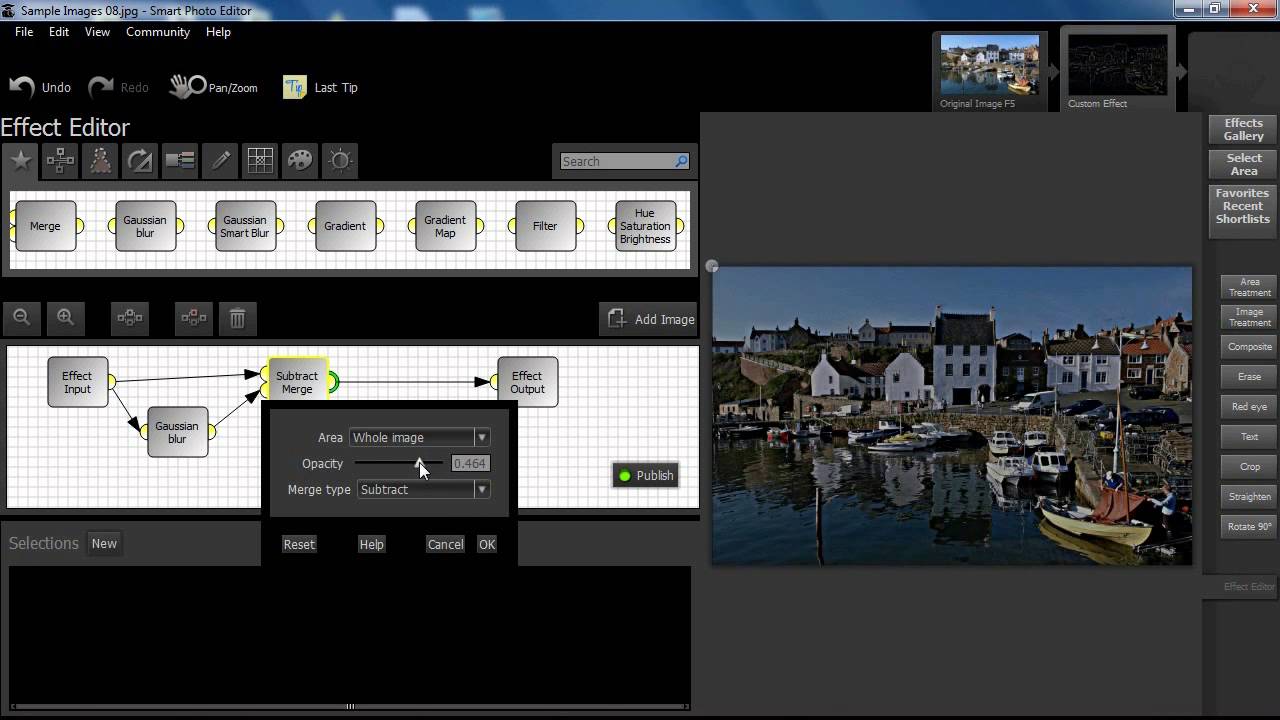Confirm merge settings with OK

pyautogui.click(x=487, y=544)
